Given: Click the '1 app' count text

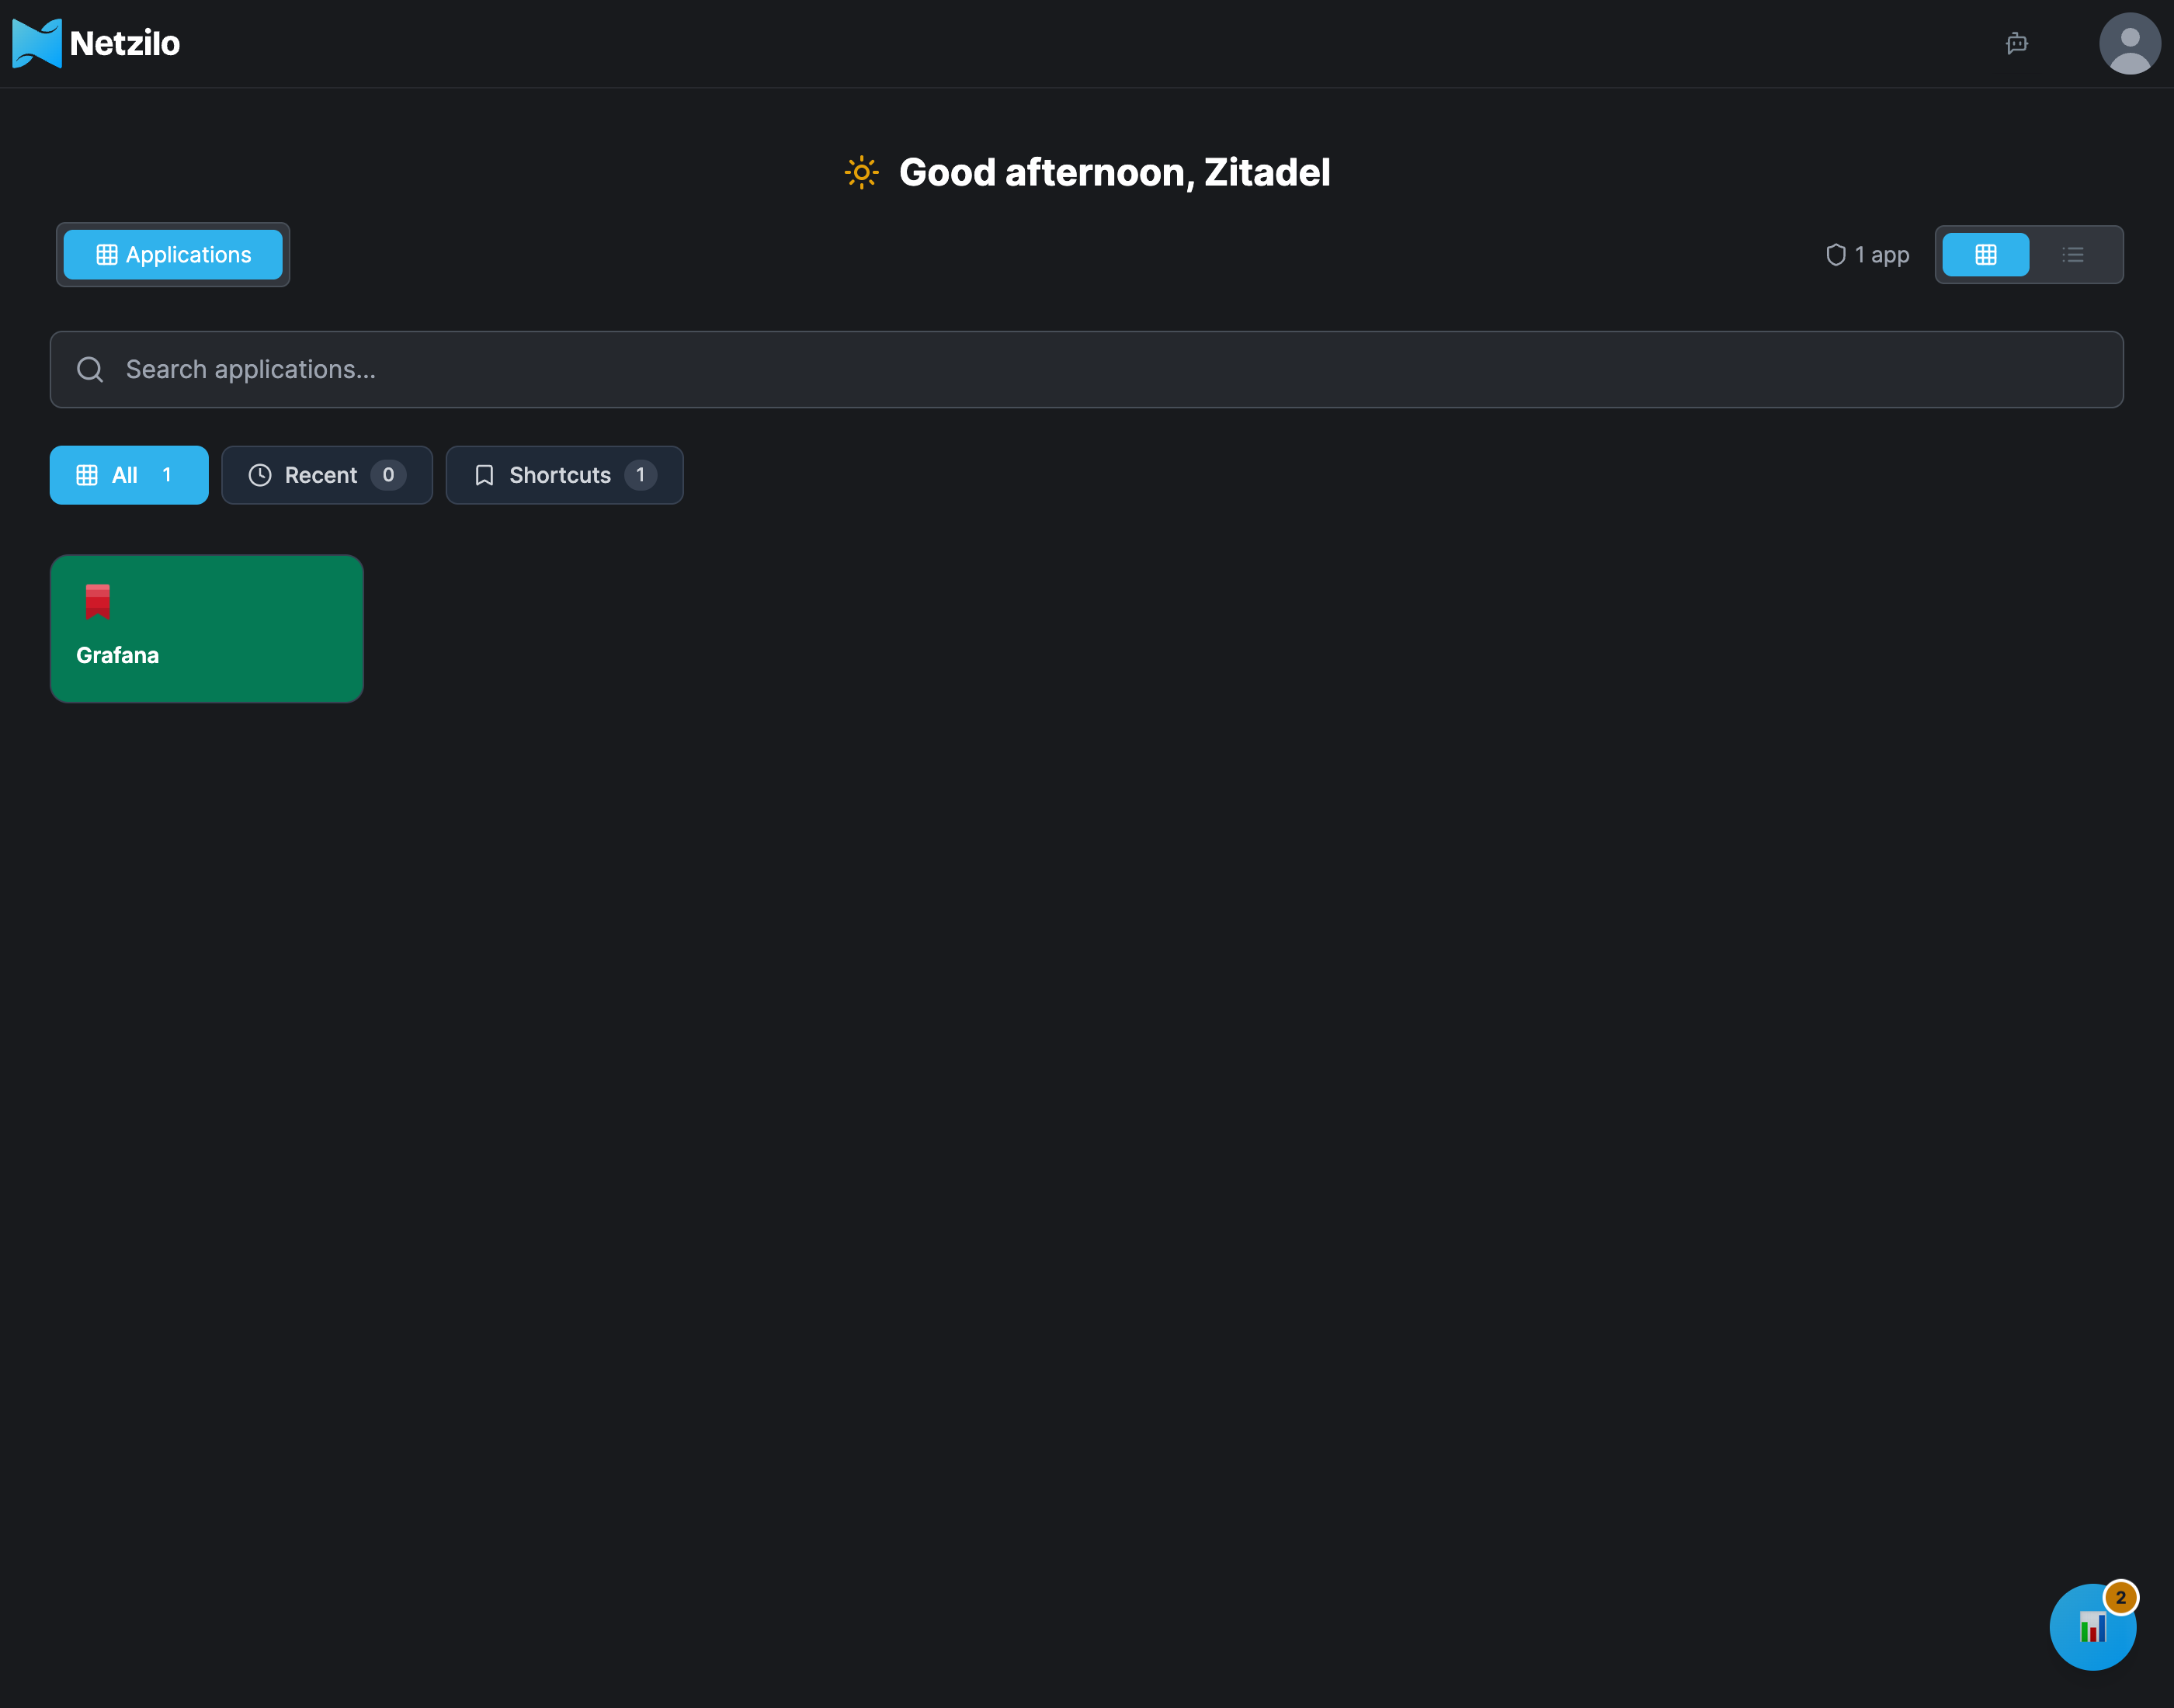Looking at the screenshot, I should pos(1882,255).
